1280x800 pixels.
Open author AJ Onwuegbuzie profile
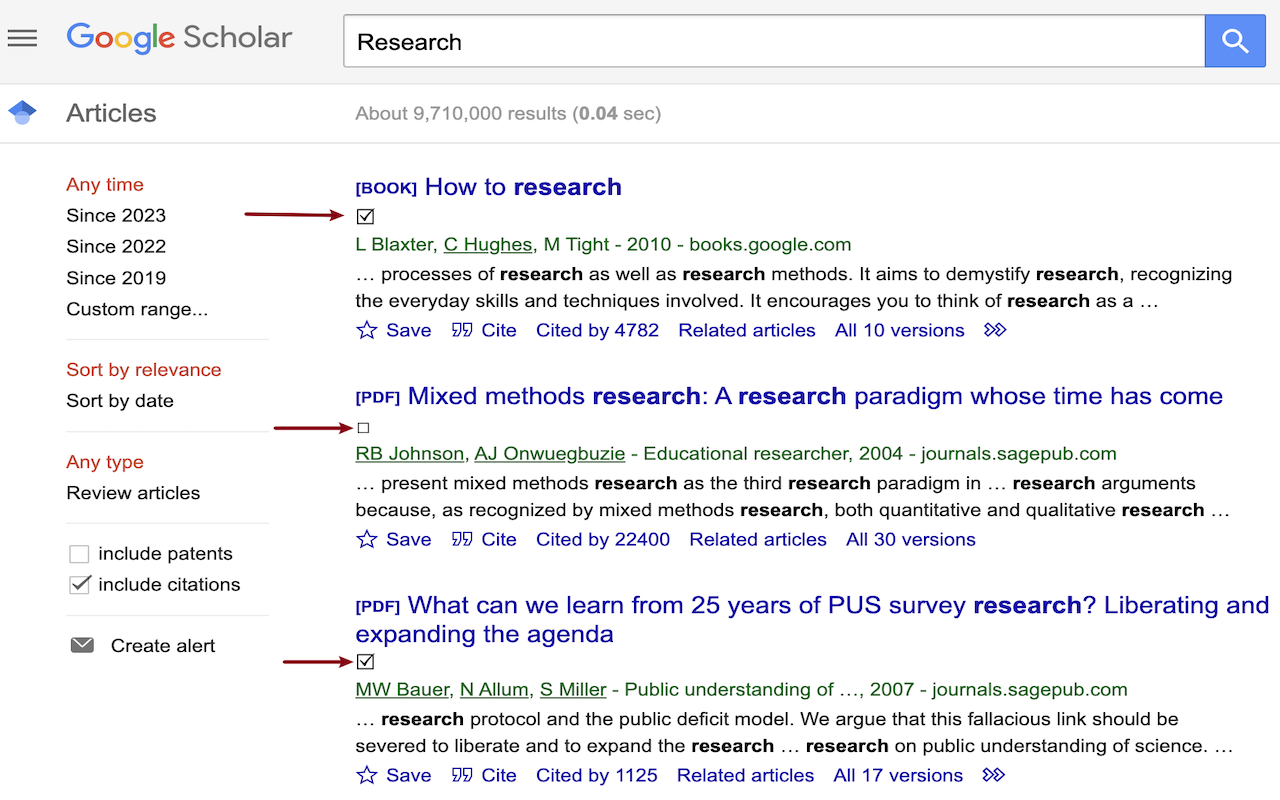pos(550,453)
